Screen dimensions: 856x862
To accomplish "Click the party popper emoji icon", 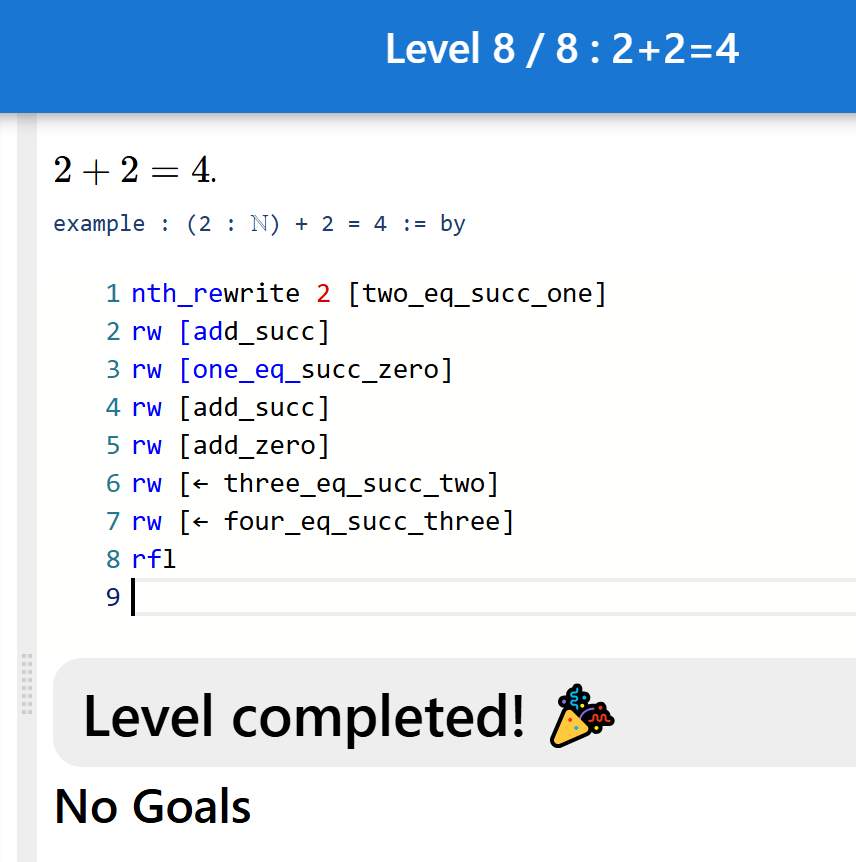I will [582, 716].
